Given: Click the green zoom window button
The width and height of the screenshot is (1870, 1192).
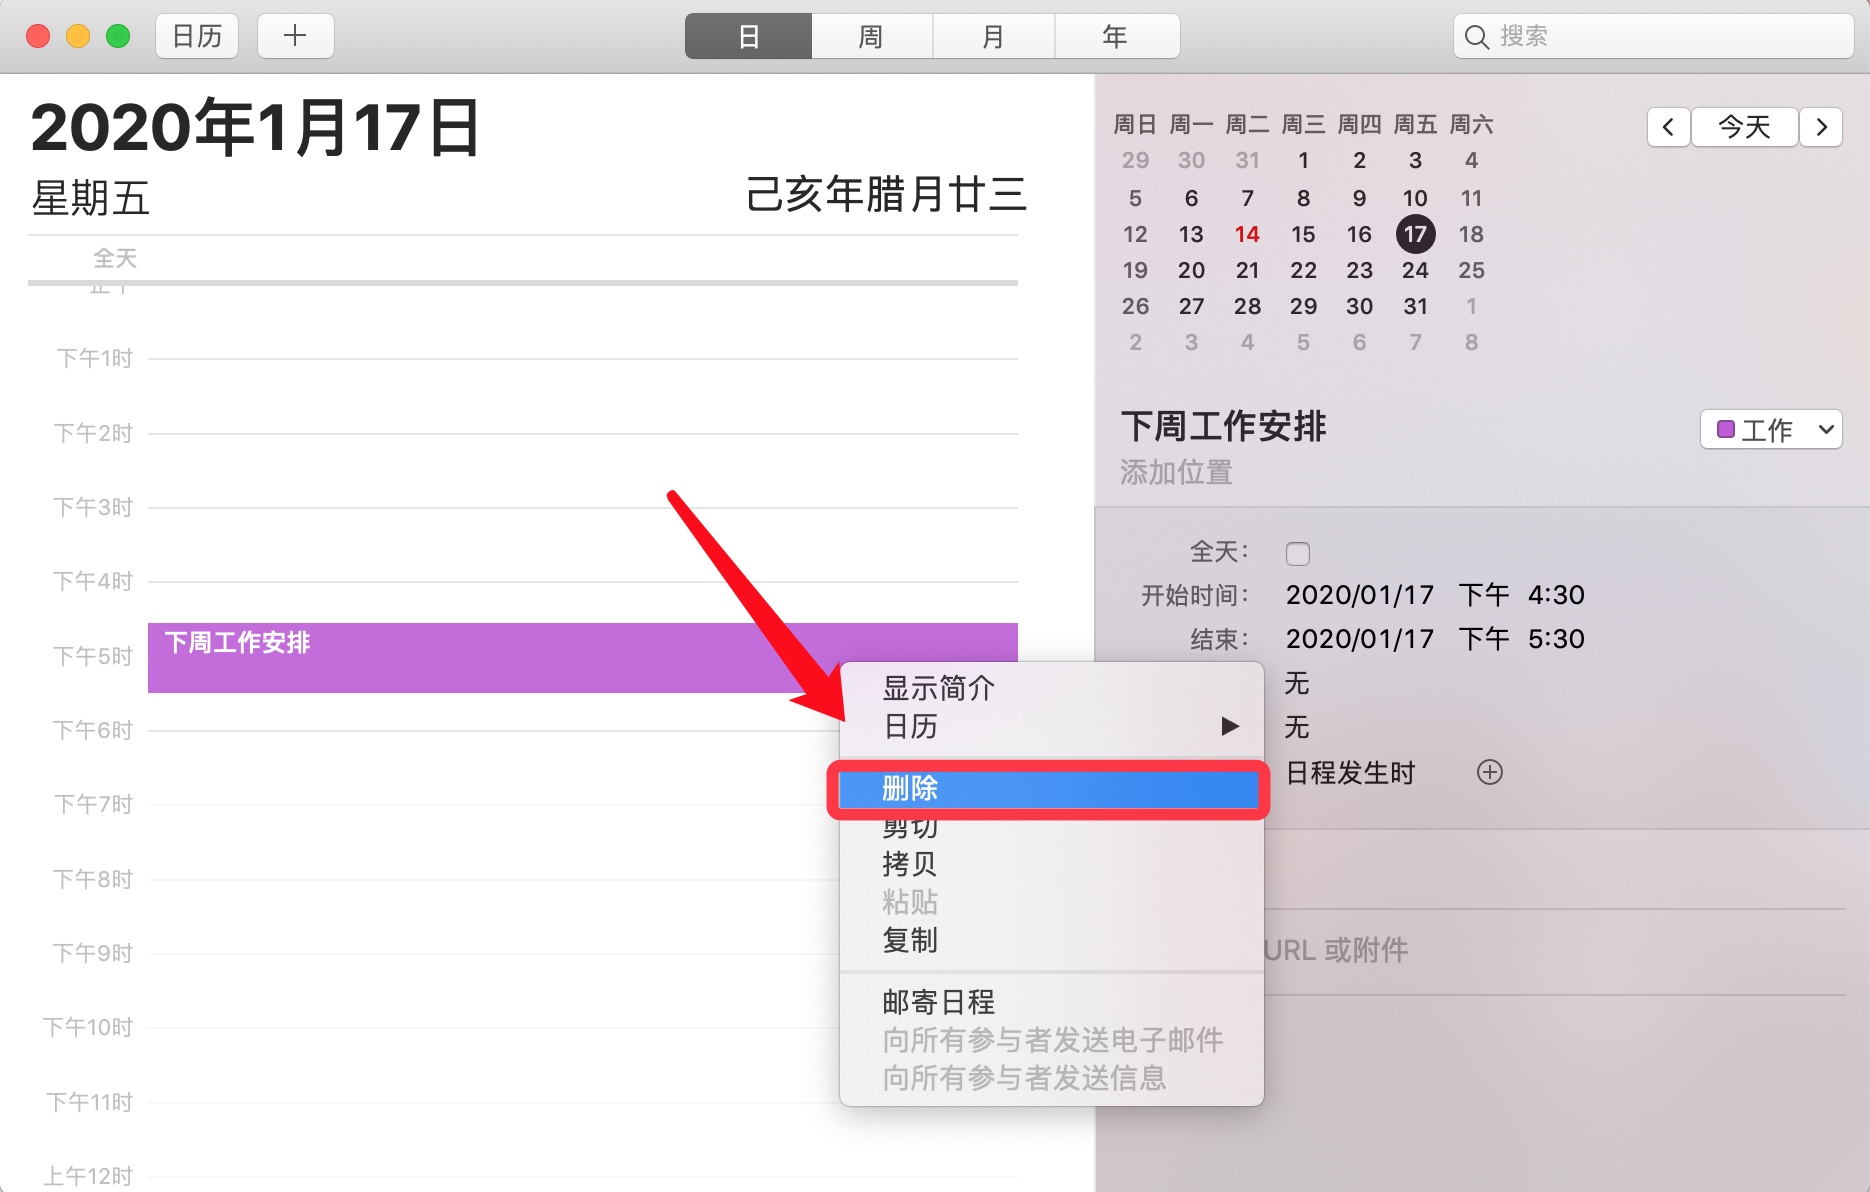Looking at the screenshot, I should coord(118,37).
